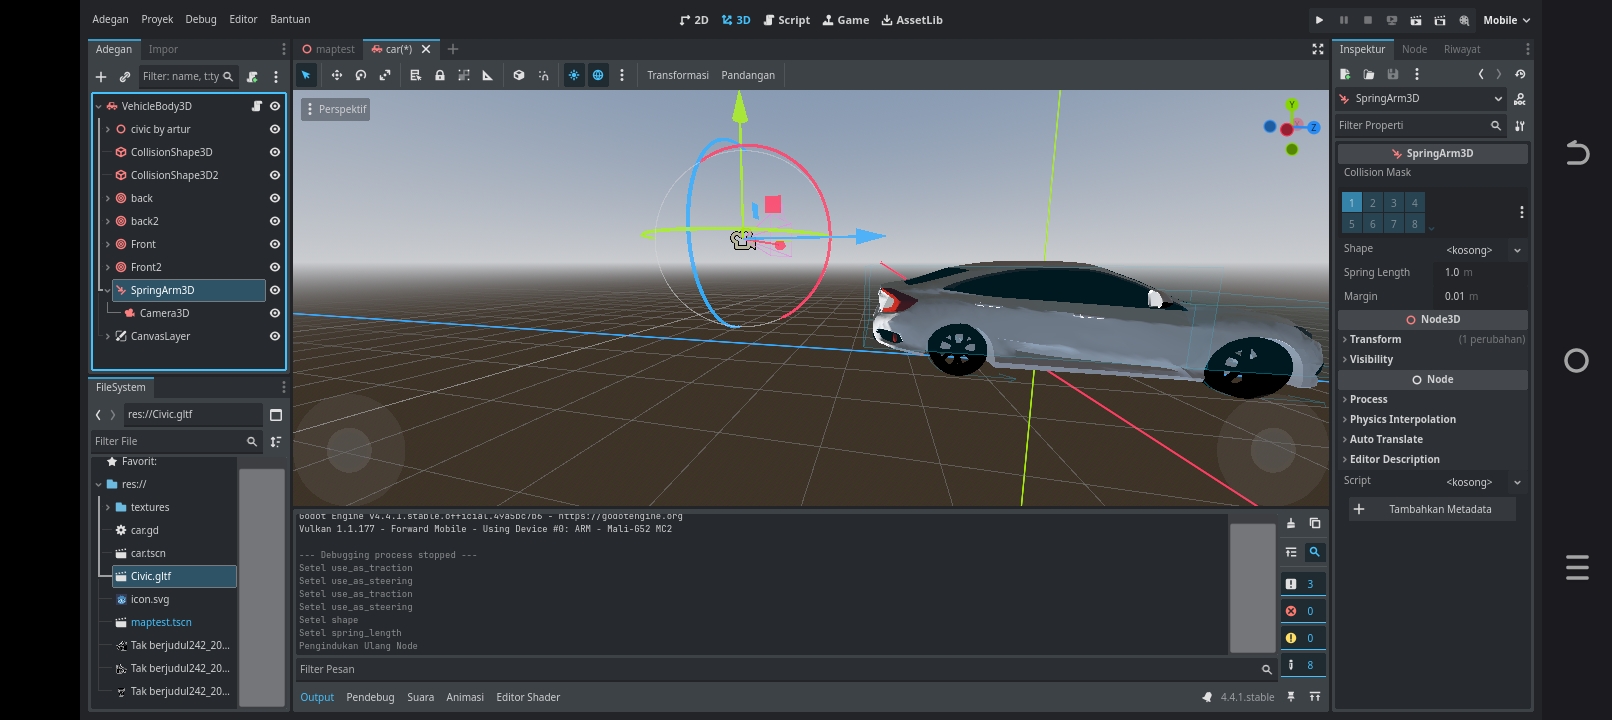1612x720 pixels.
Task: Lock the selected node with padlock icon
Action: point(440,75)
